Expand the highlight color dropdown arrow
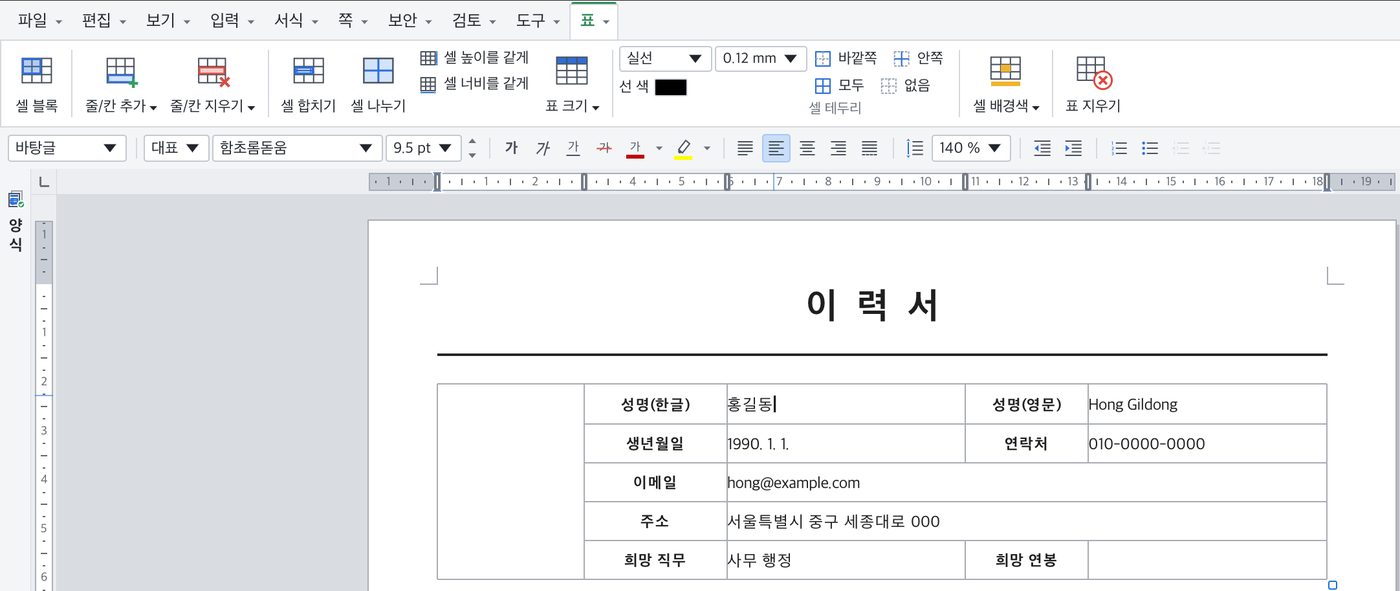1400x591 pixels. point(707,148)
